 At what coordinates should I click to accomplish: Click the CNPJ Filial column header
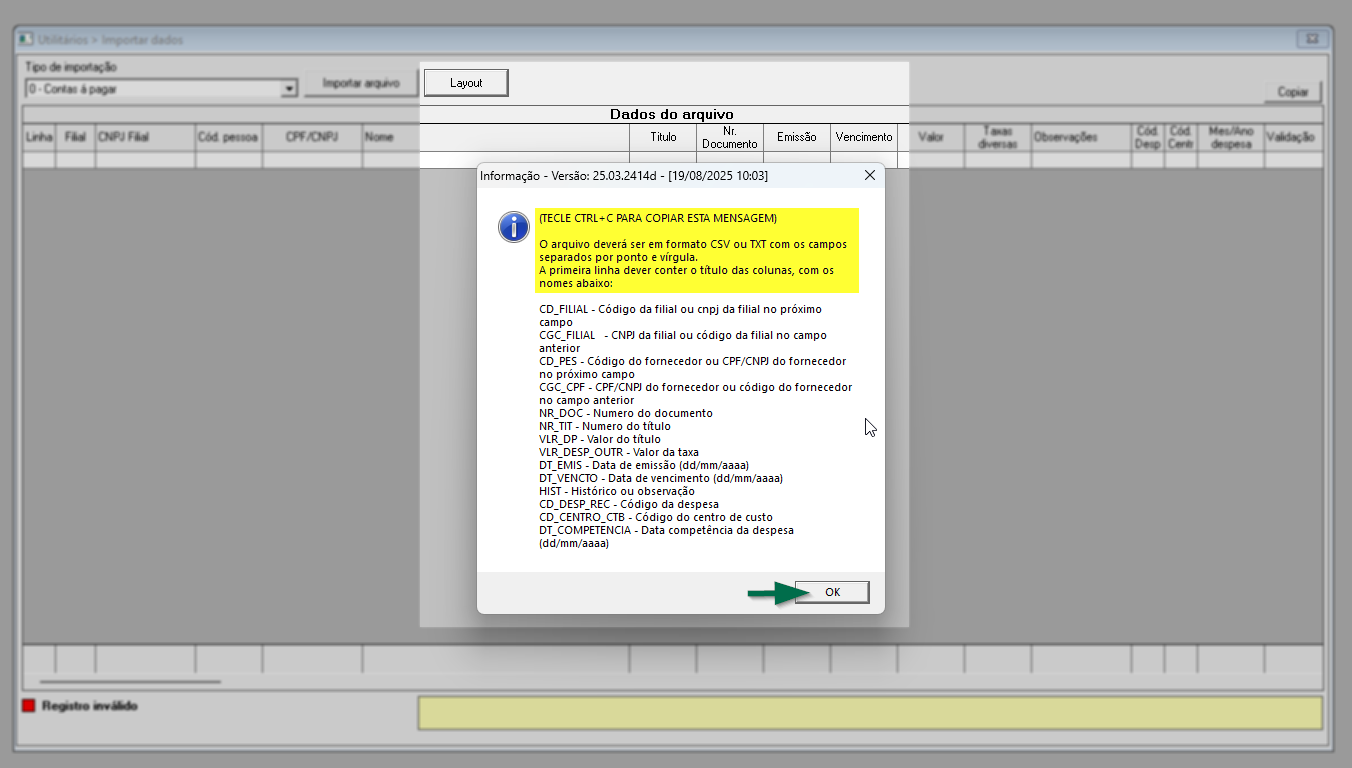[145, 137]
